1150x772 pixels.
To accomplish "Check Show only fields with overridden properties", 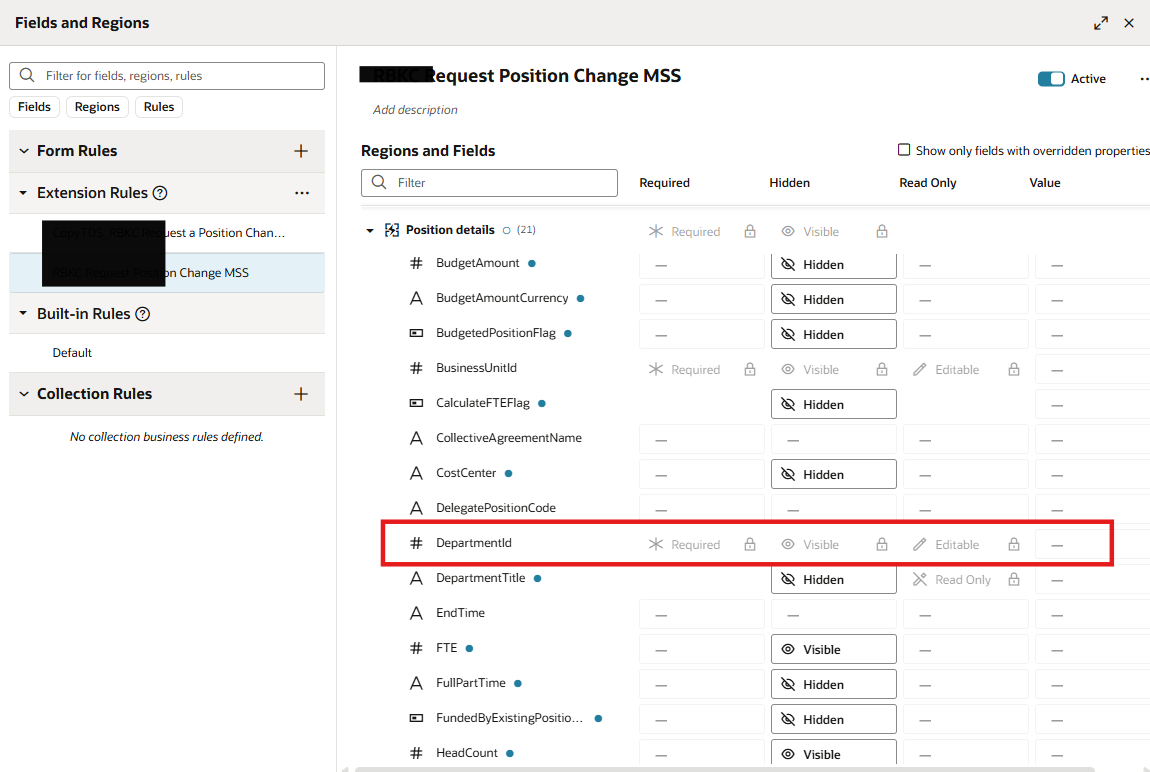I will 904,150.
